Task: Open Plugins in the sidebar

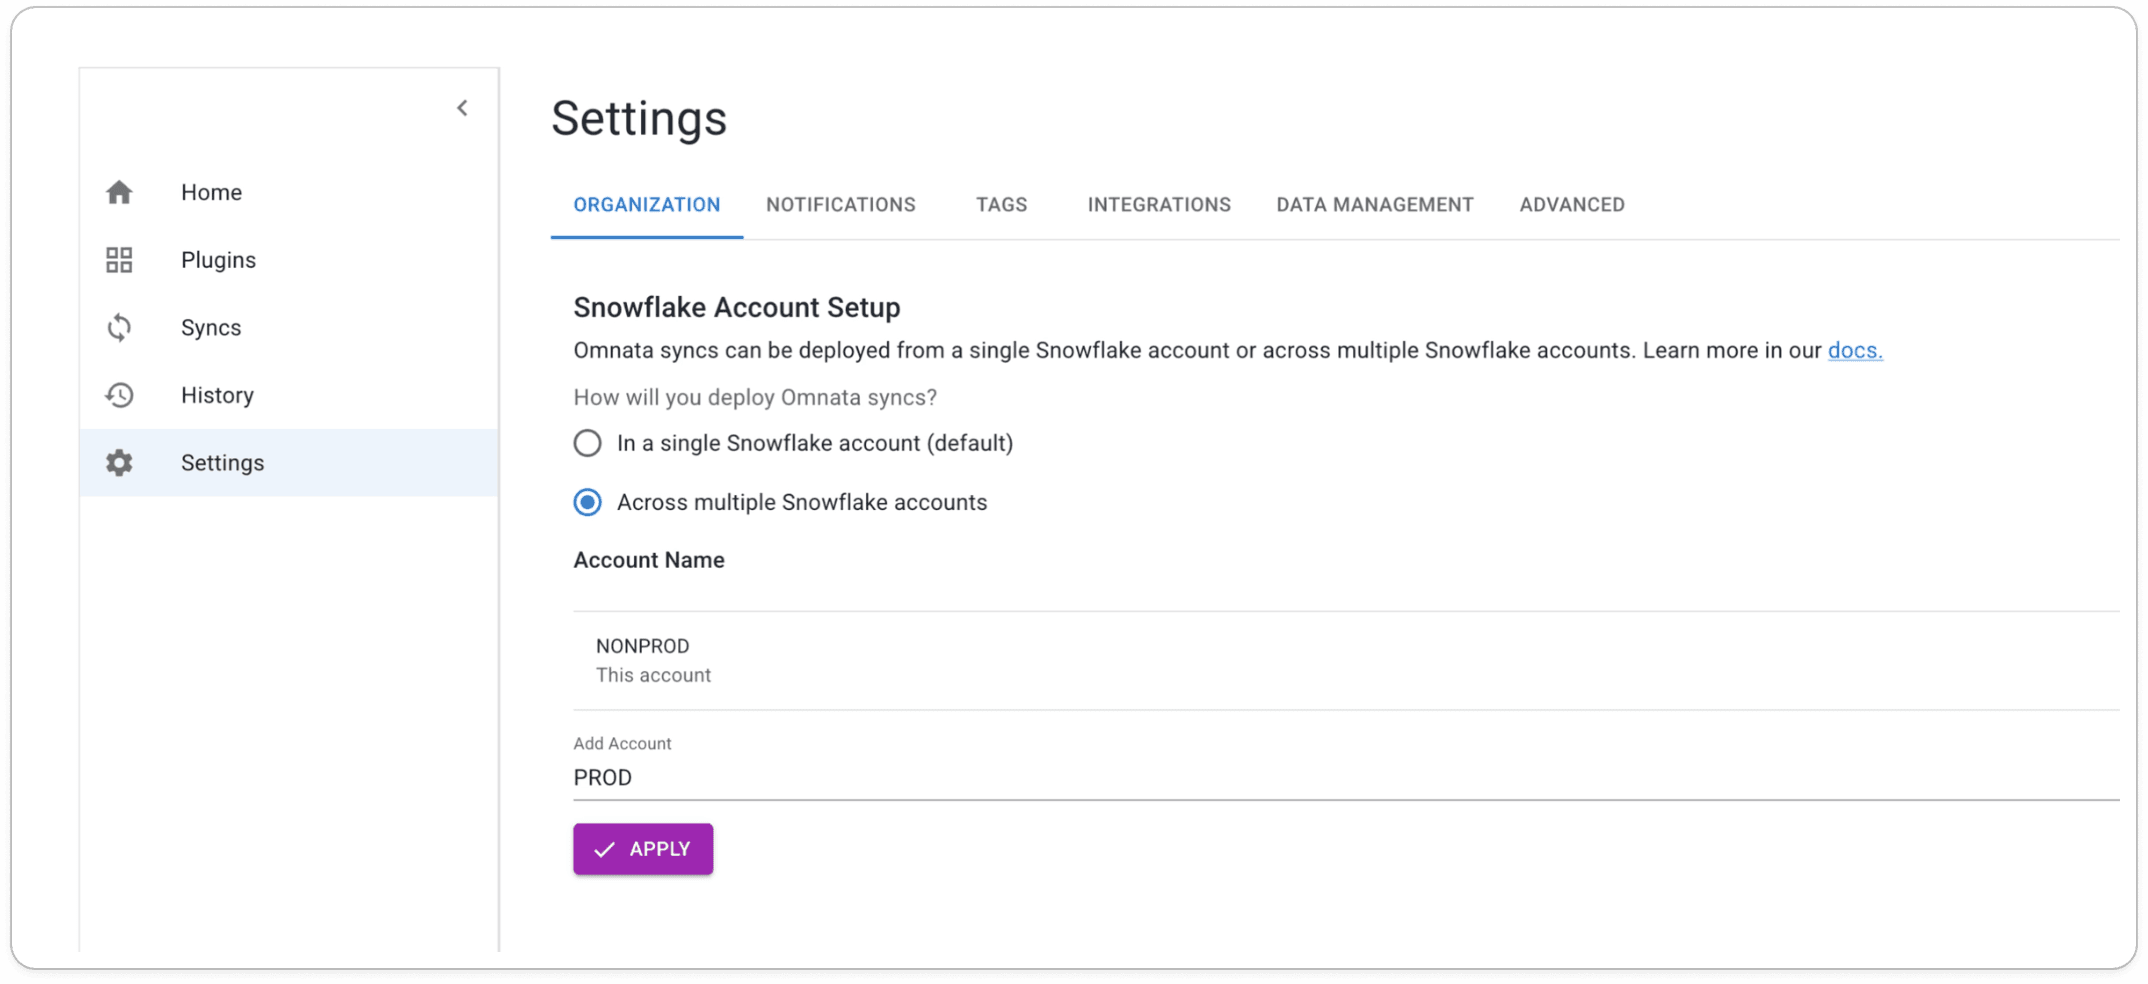Action: pyautogui.click(x=289, y=260)
